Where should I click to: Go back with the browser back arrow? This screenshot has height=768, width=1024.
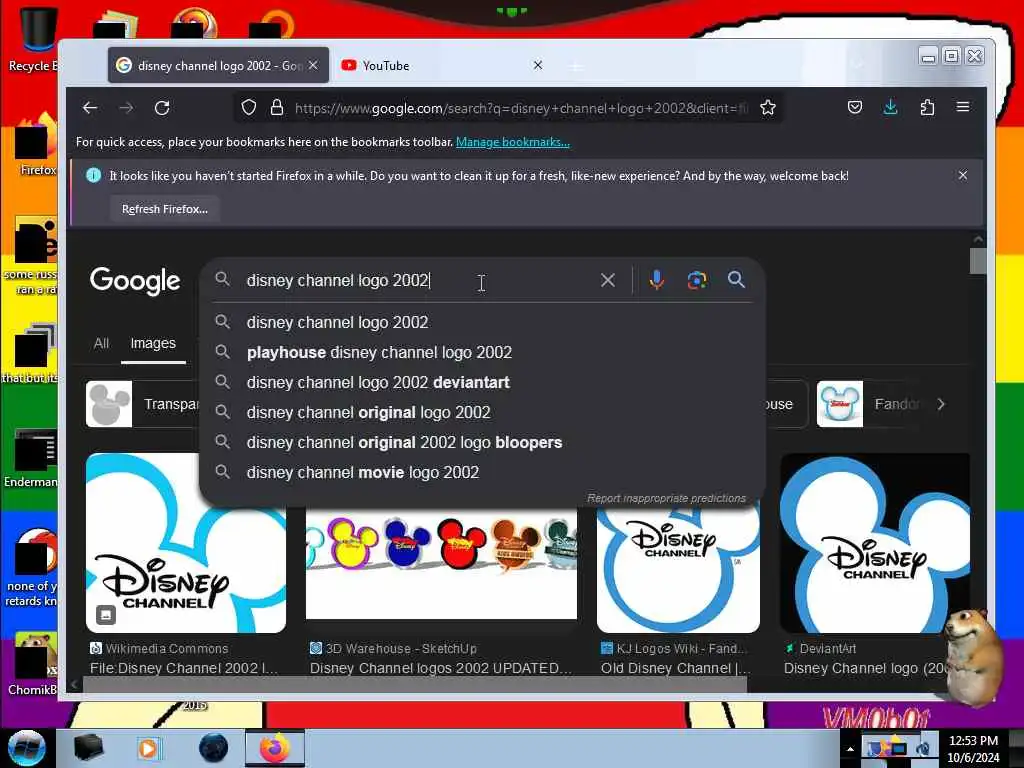[x=90, y=108]
